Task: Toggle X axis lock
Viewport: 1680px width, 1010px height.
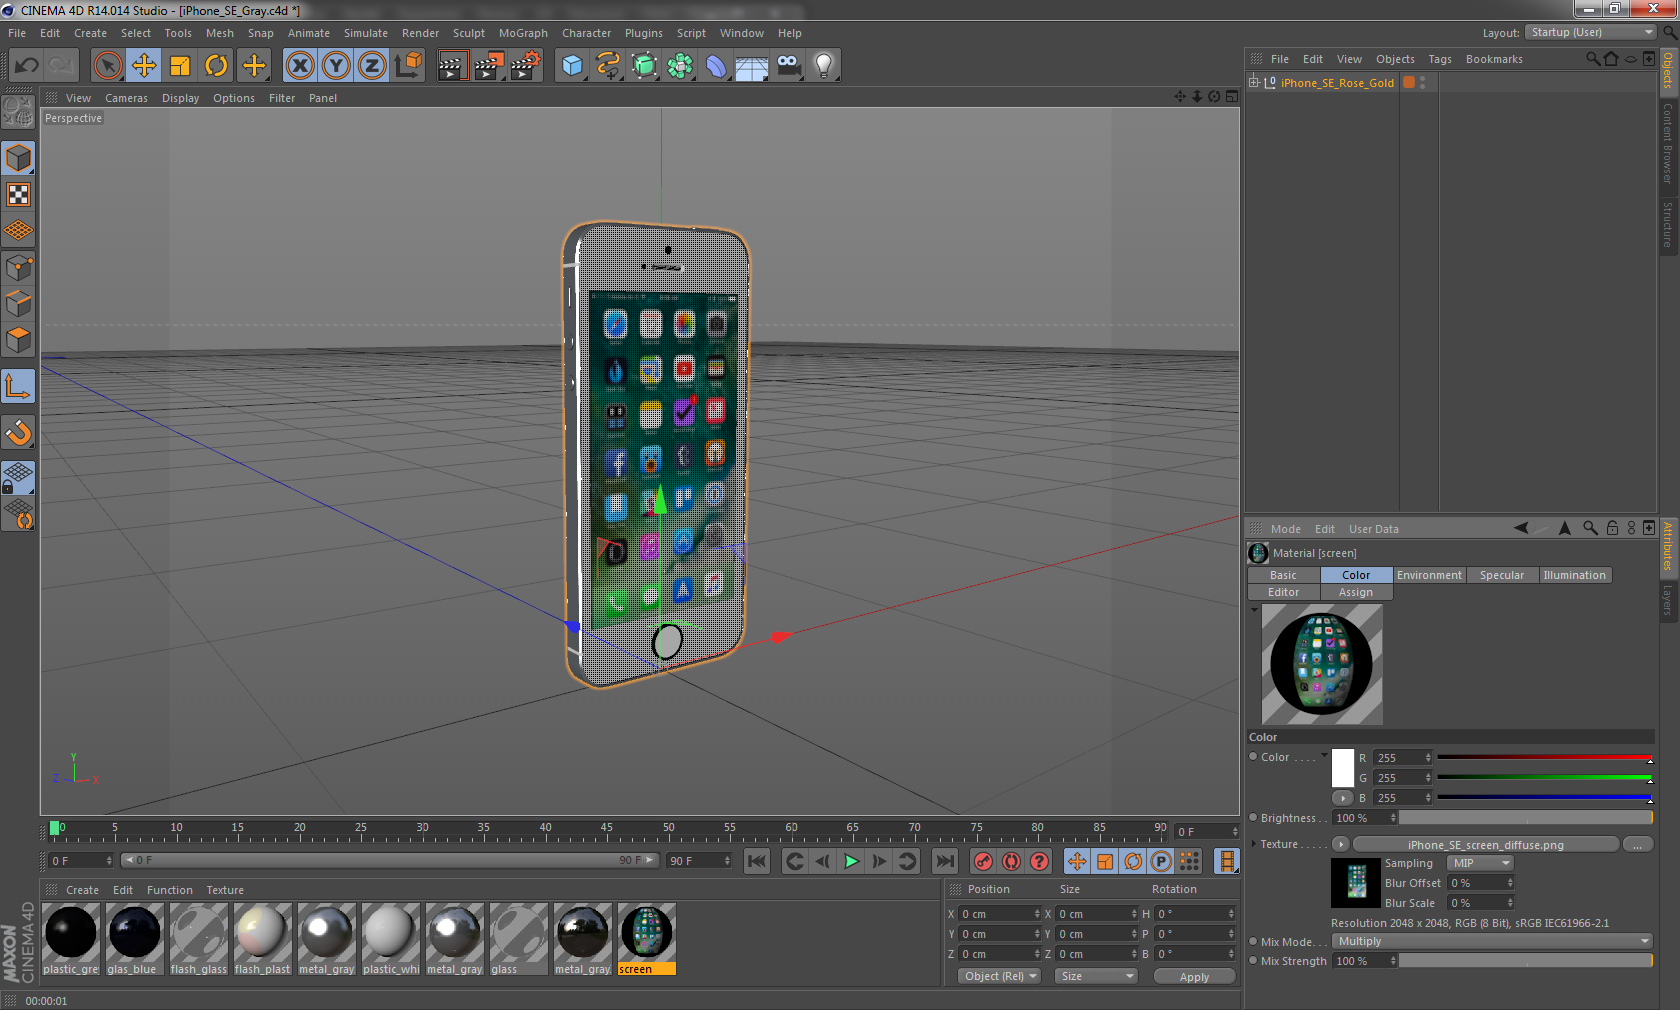Action: pyautogui.click(x=299, y=66)
